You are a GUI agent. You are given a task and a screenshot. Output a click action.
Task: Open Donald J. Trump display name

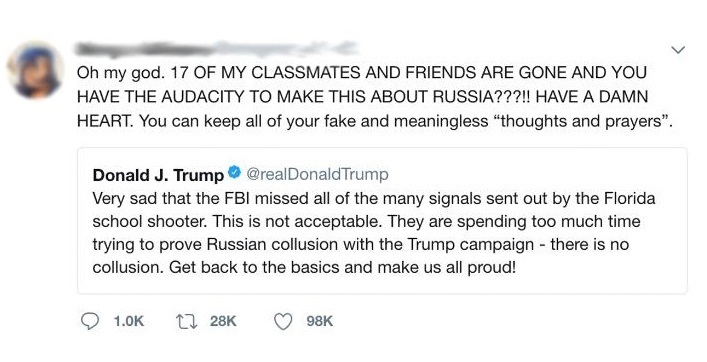point(158,175)
